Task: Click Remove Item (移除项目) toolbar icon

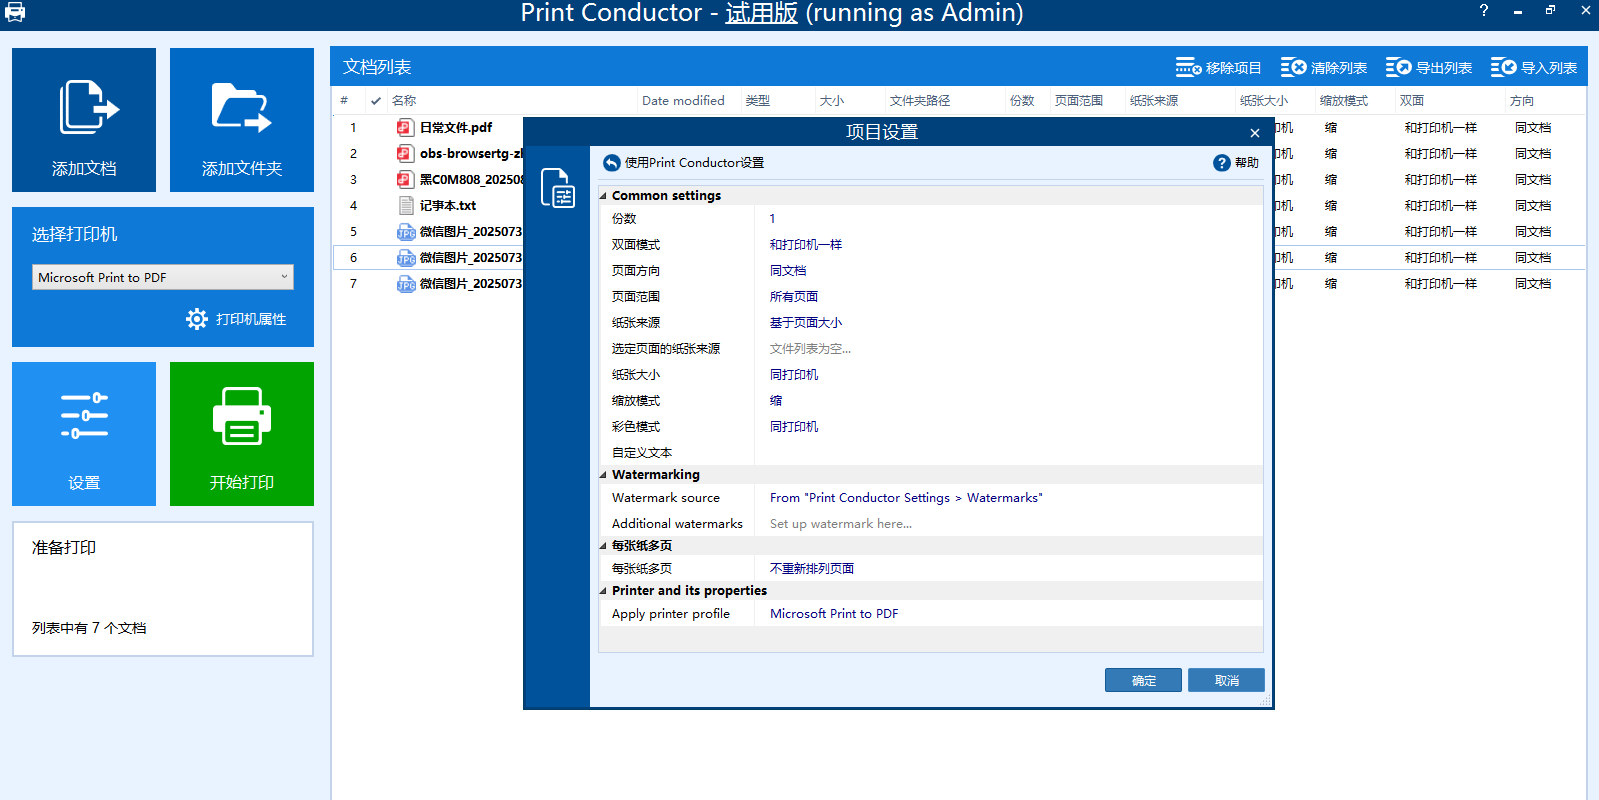Action: click(1188, 67)
